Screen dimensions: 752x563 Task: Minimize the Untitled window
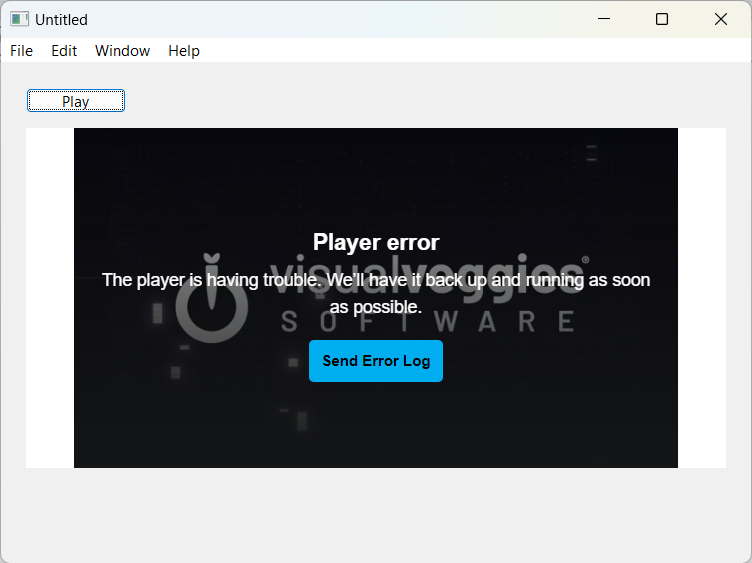click(604, 19)
